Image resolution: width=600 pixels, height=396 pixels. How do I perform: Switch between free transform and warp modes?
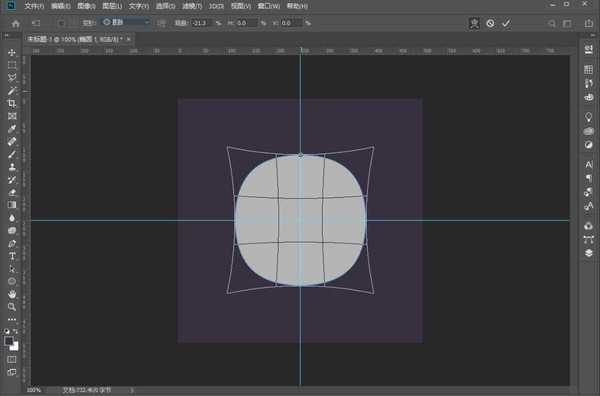tap(474, 23)
